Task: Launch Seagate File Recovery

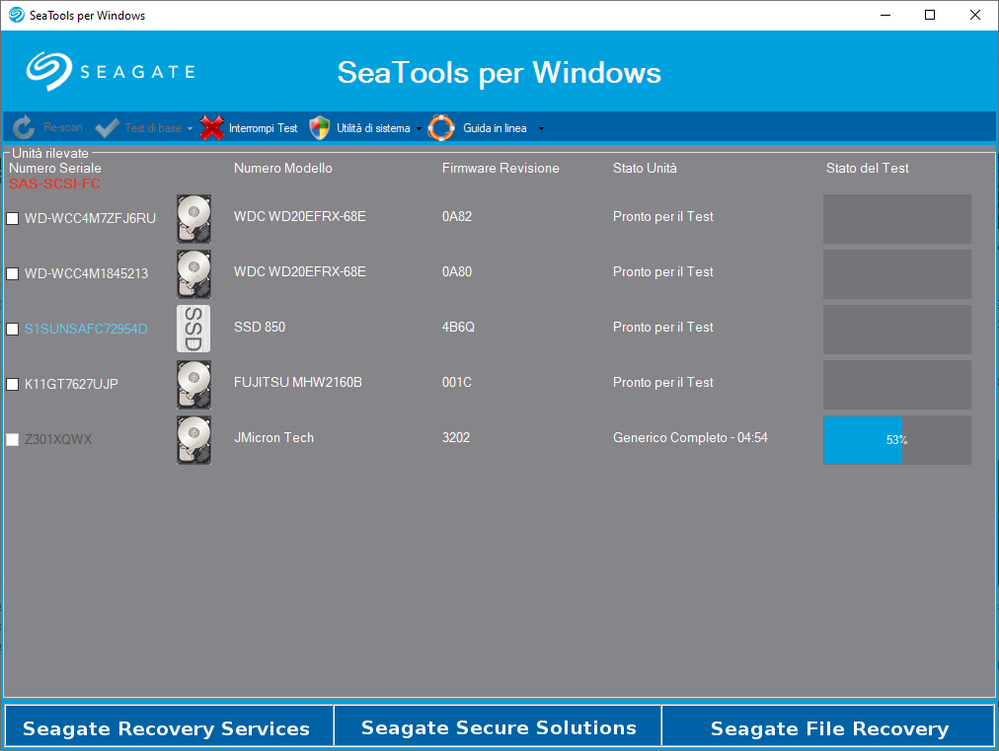Action: coord(828,727)
